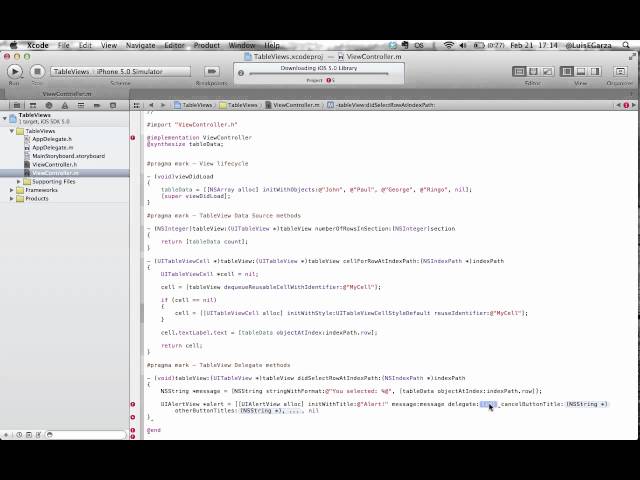Go forward in editor history
Screen dimensions: 640x480
click(163, 105)
